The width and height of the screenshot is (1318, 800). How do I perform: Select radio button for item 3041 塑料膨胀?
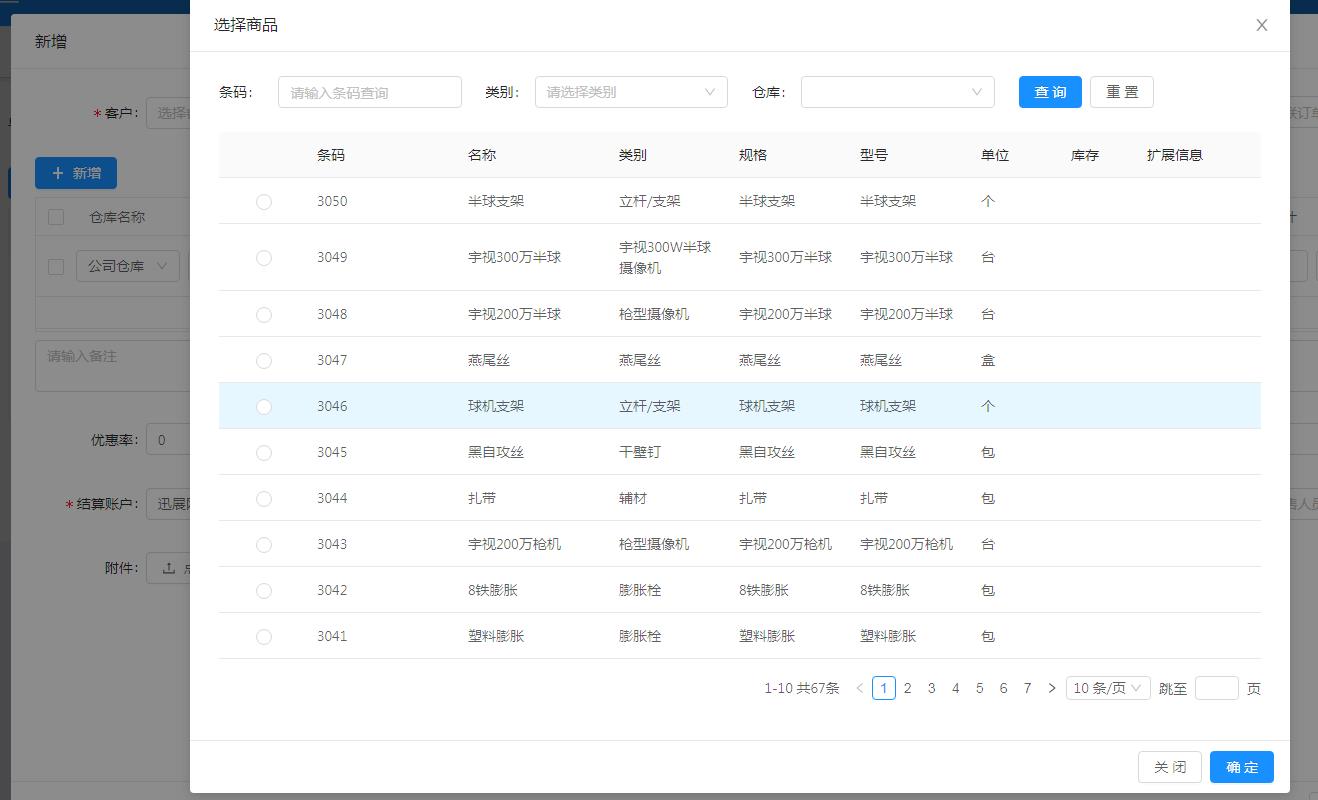264,636
